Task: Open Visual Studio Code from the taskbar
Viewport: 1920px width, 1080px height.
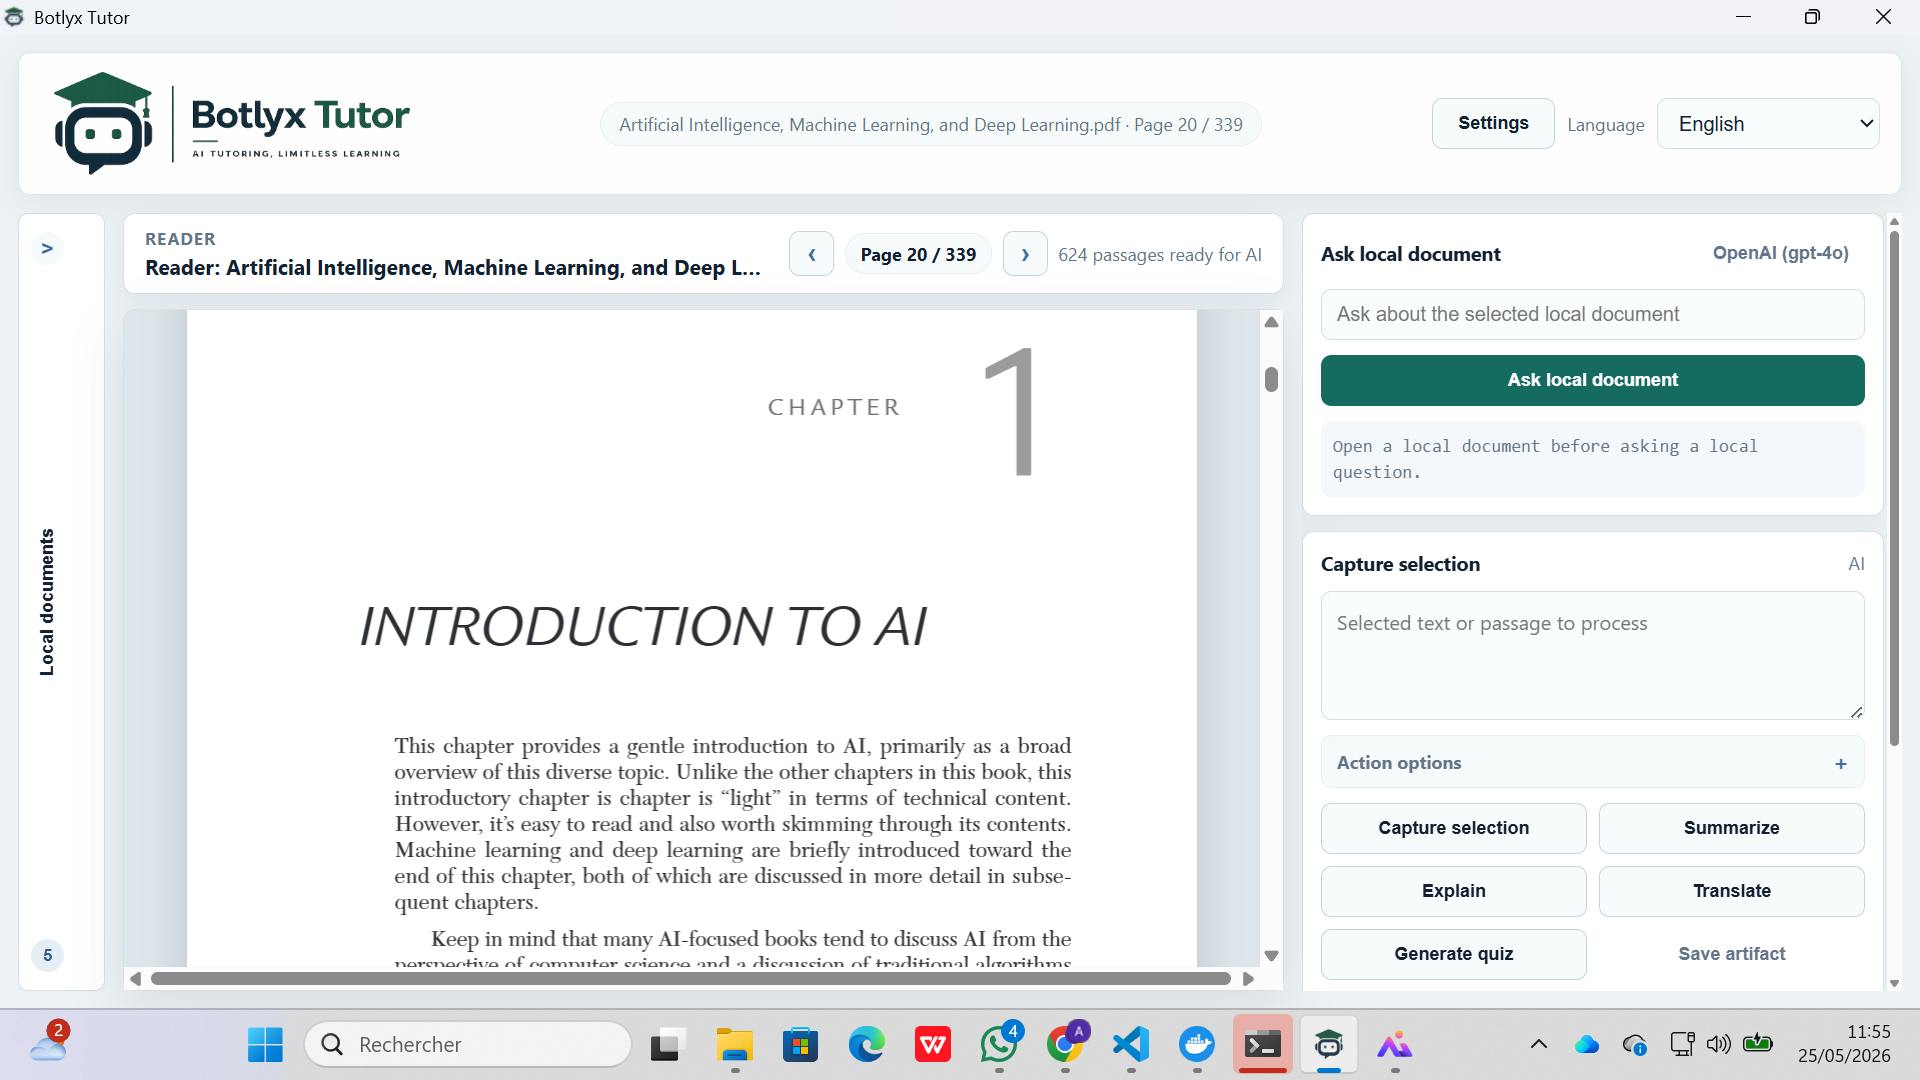Action: [x=1131, y=1045]
